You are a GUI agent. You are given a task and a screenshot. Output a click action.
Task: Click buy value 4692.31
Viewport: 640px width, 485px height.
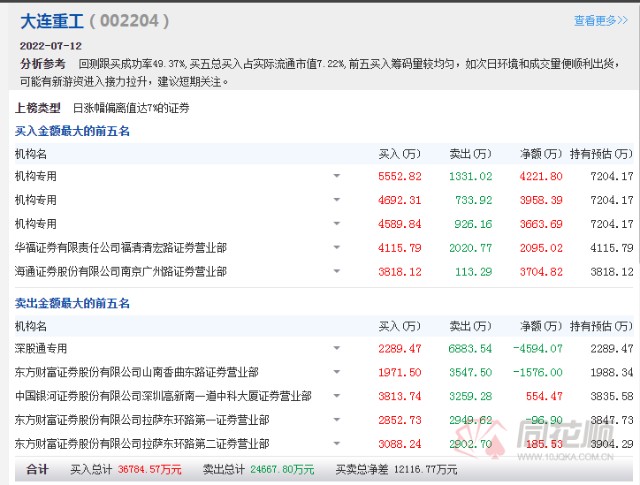(400, 200)
